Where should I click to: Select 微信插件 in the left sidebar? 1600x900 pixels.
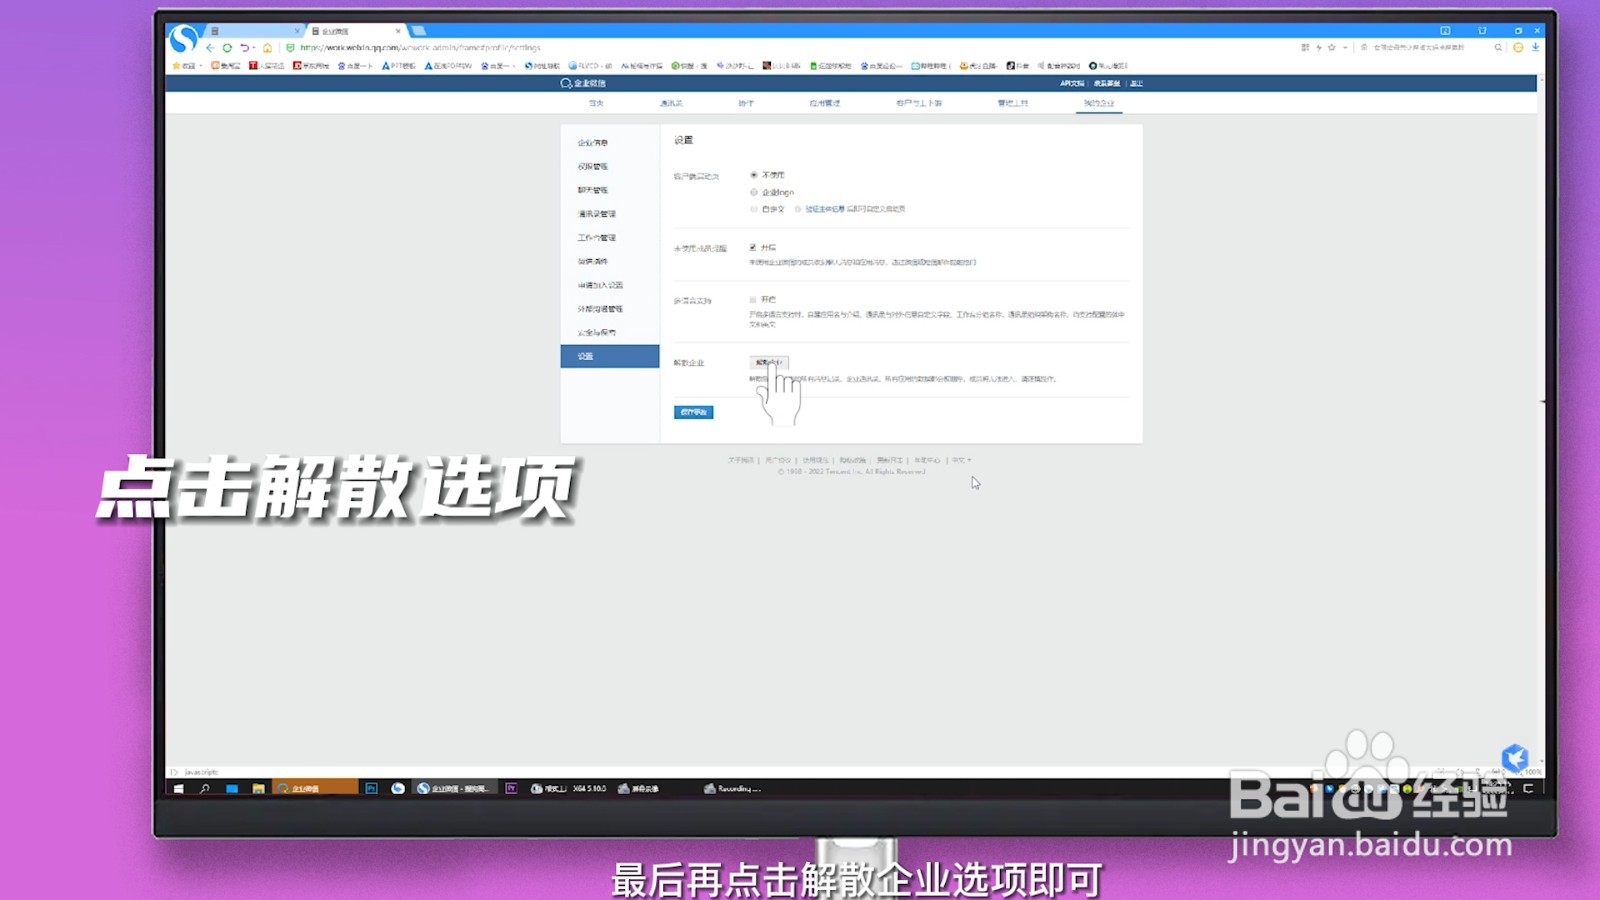(x=593, y=261)
